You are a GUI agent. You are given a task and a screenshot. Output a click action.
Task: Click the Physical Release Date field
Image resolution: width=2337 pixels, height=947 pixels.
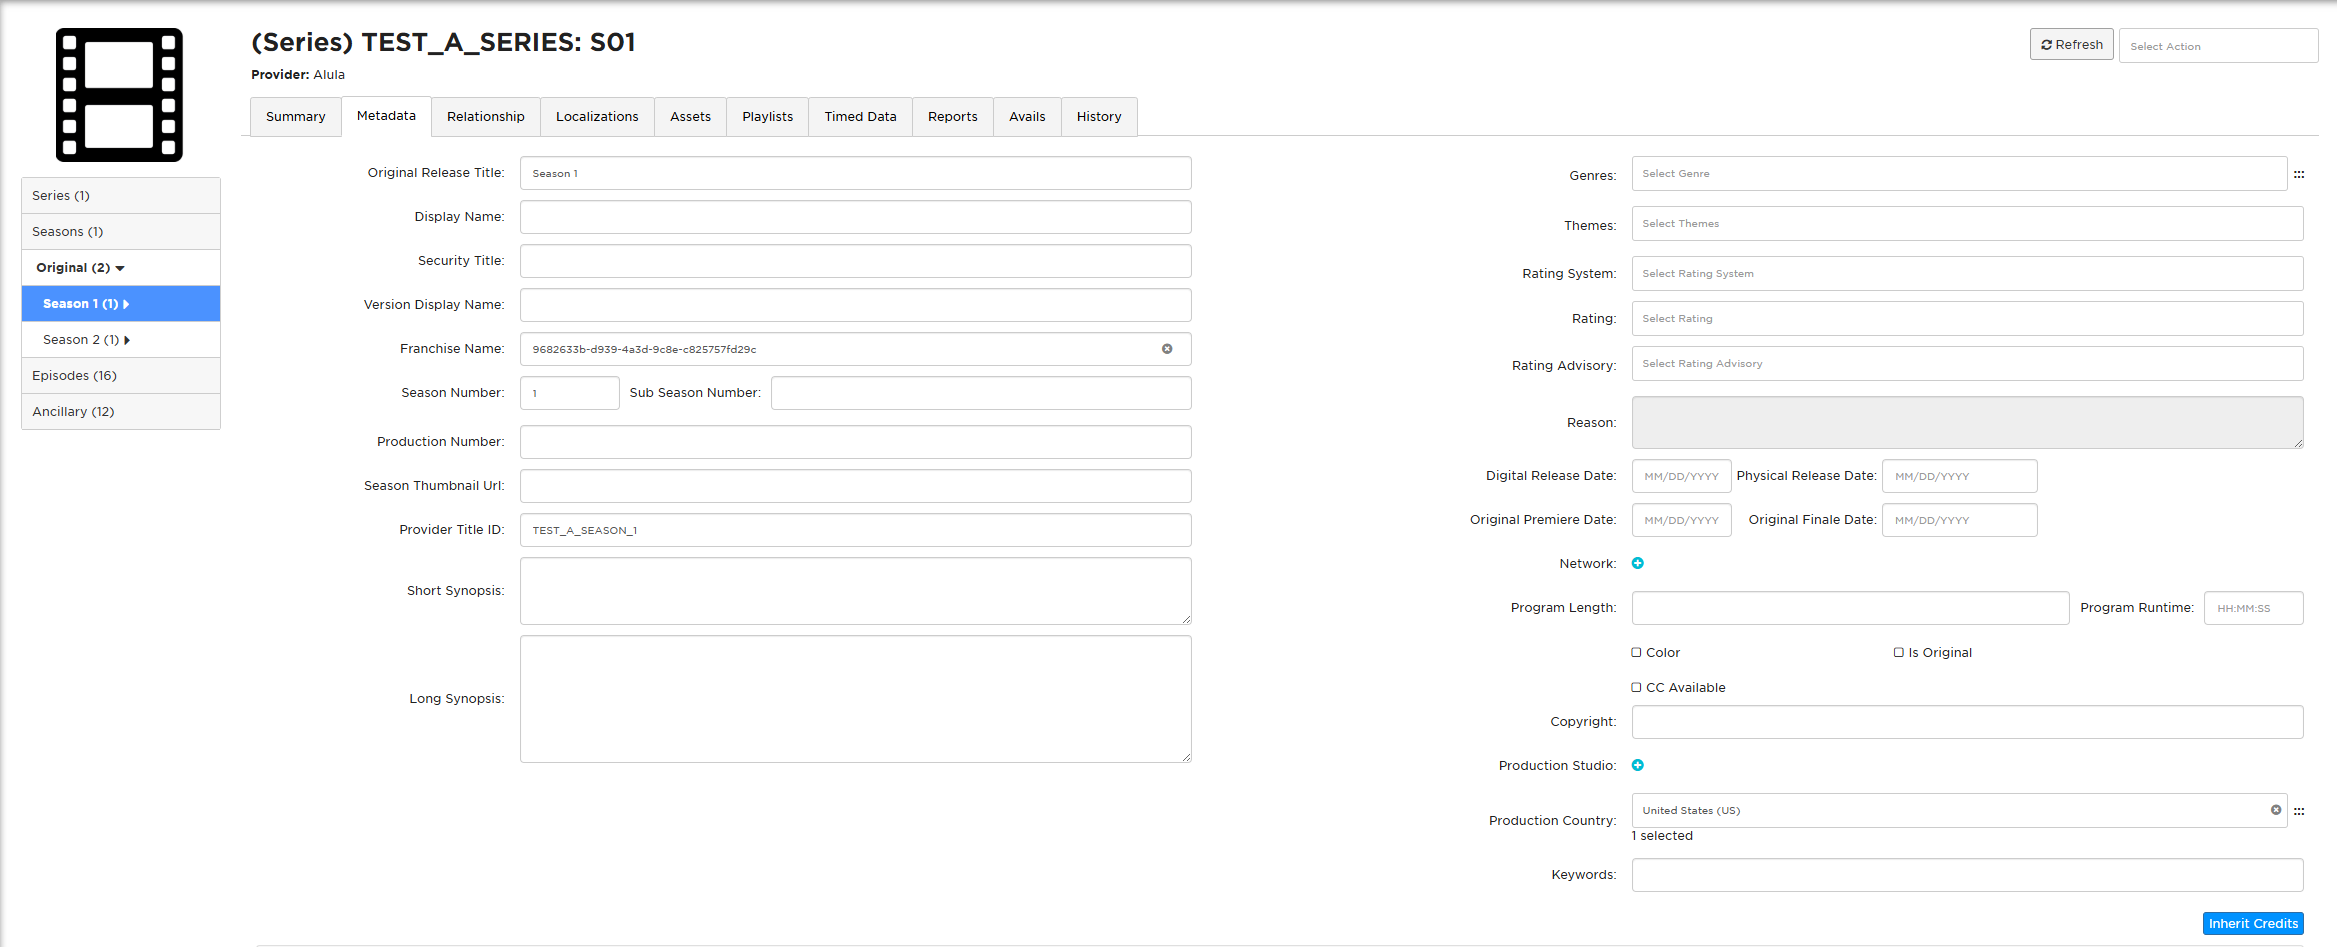coord(1960,476)
